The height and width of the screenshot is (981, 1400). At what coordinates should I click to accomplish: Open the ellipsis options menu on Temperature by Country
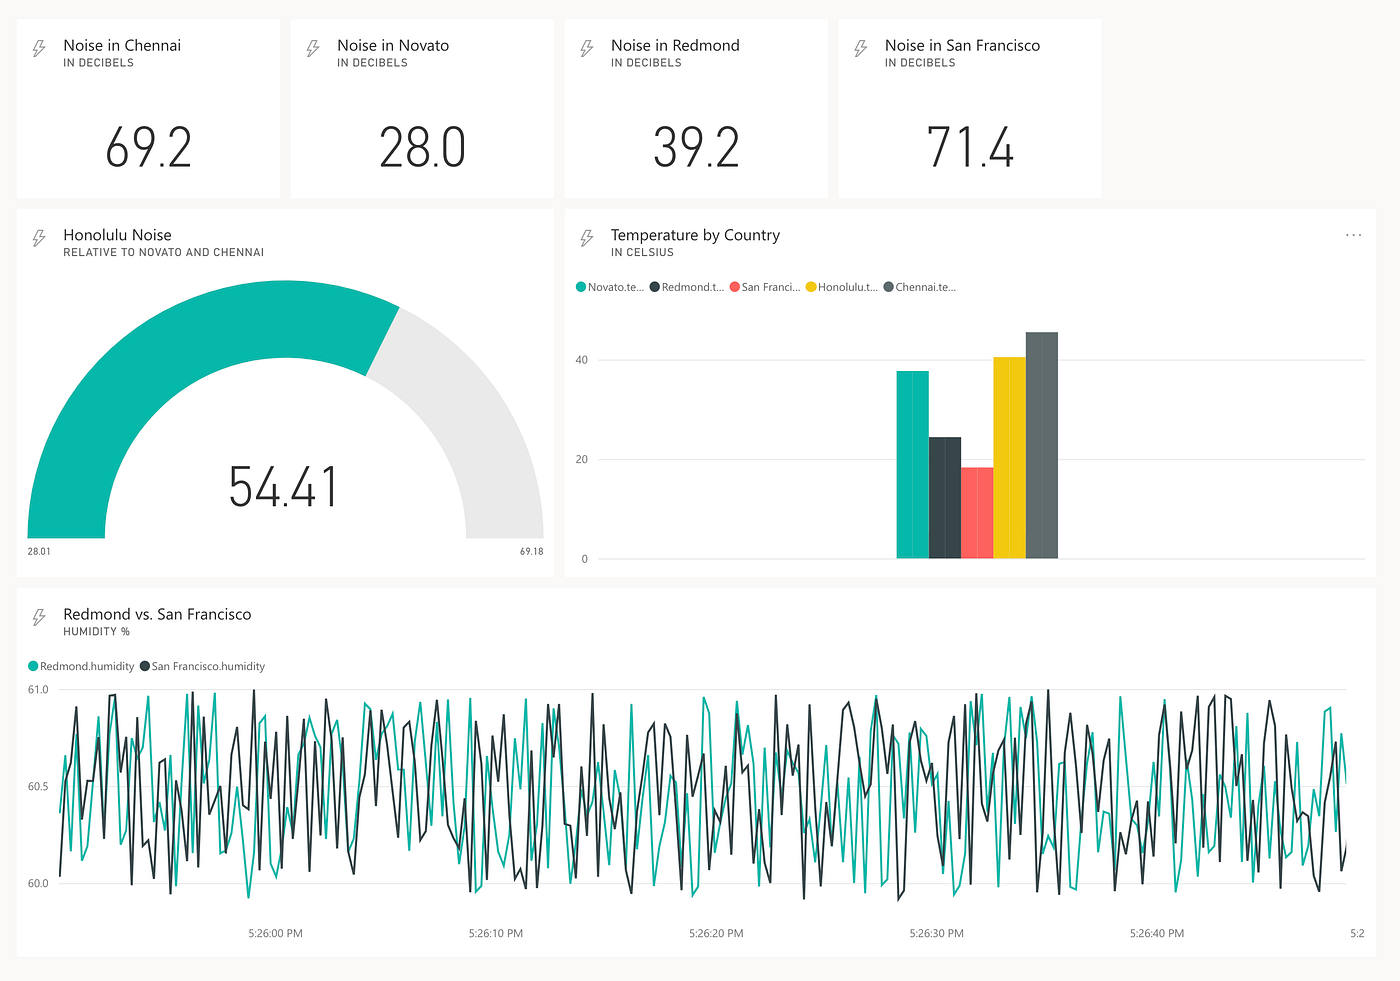[1354, 235]
